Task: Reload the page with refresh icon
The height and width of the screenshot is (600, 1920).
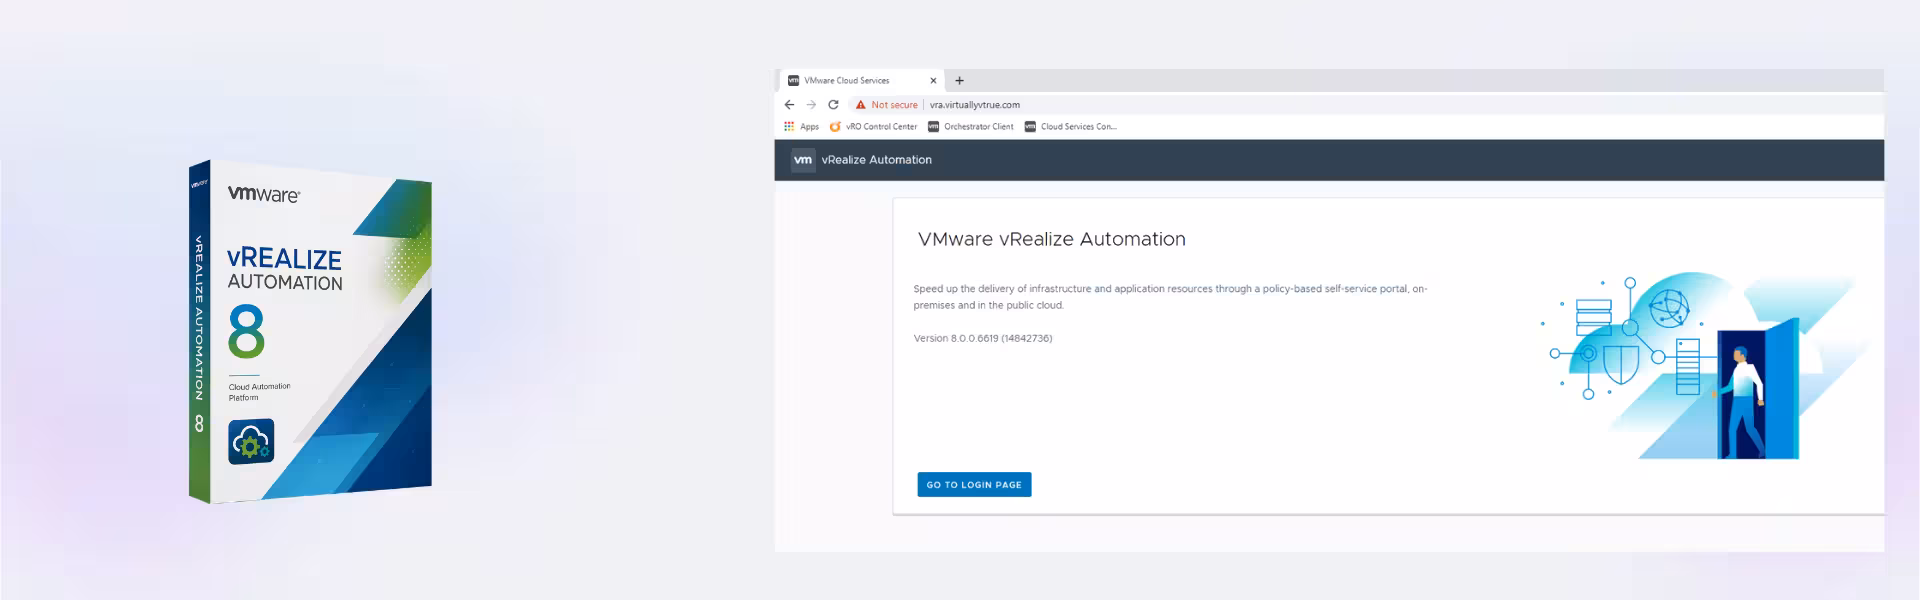Action: (833, 104)
